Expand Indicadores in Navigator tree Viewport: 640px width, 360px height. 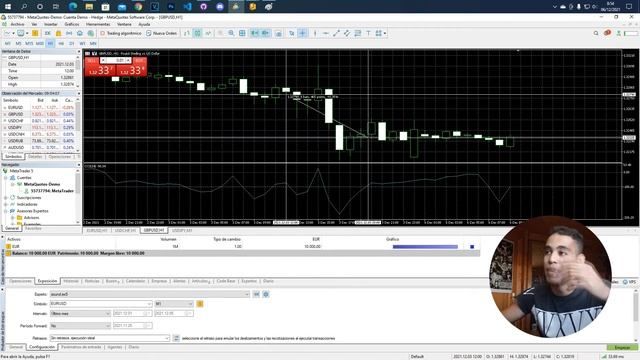[6, 204]
